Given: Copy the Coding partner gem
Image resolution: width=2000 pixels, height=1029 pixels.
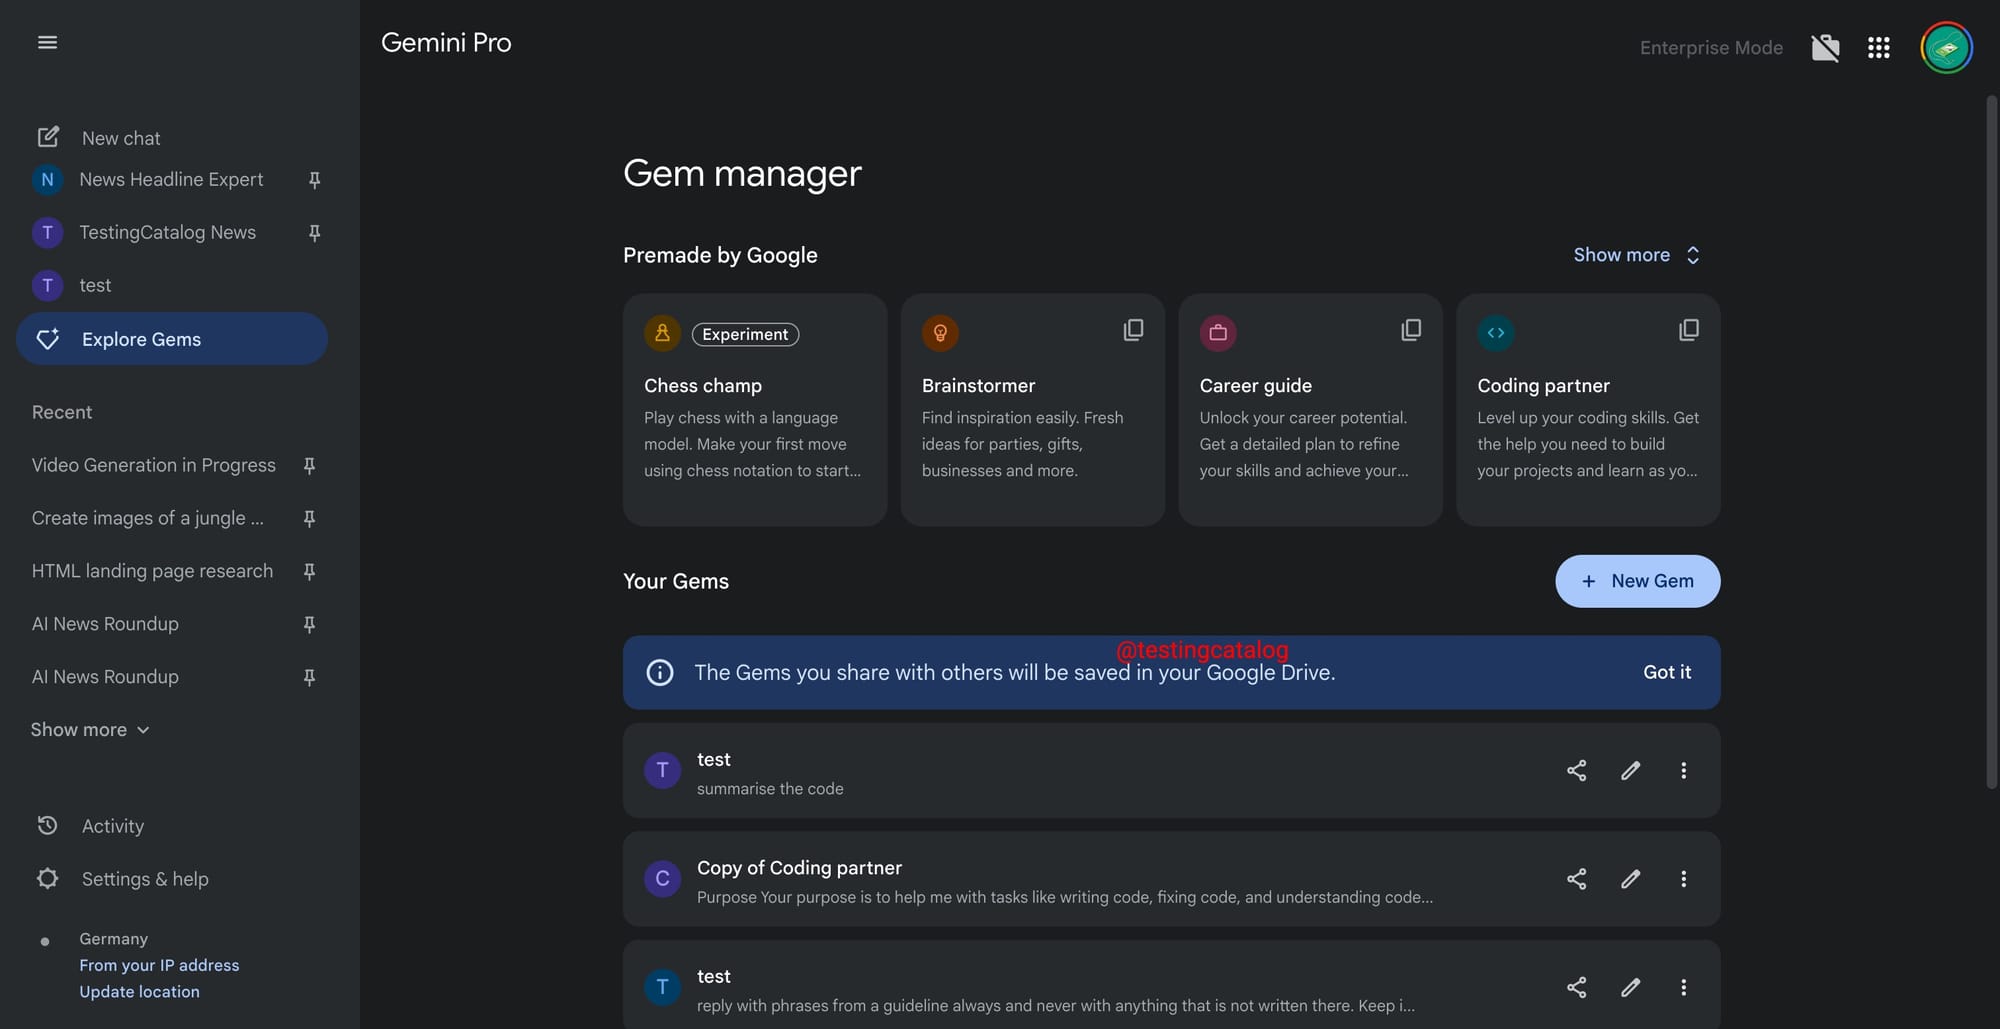Looking at the screenshot, I should tap(1689, 330).
